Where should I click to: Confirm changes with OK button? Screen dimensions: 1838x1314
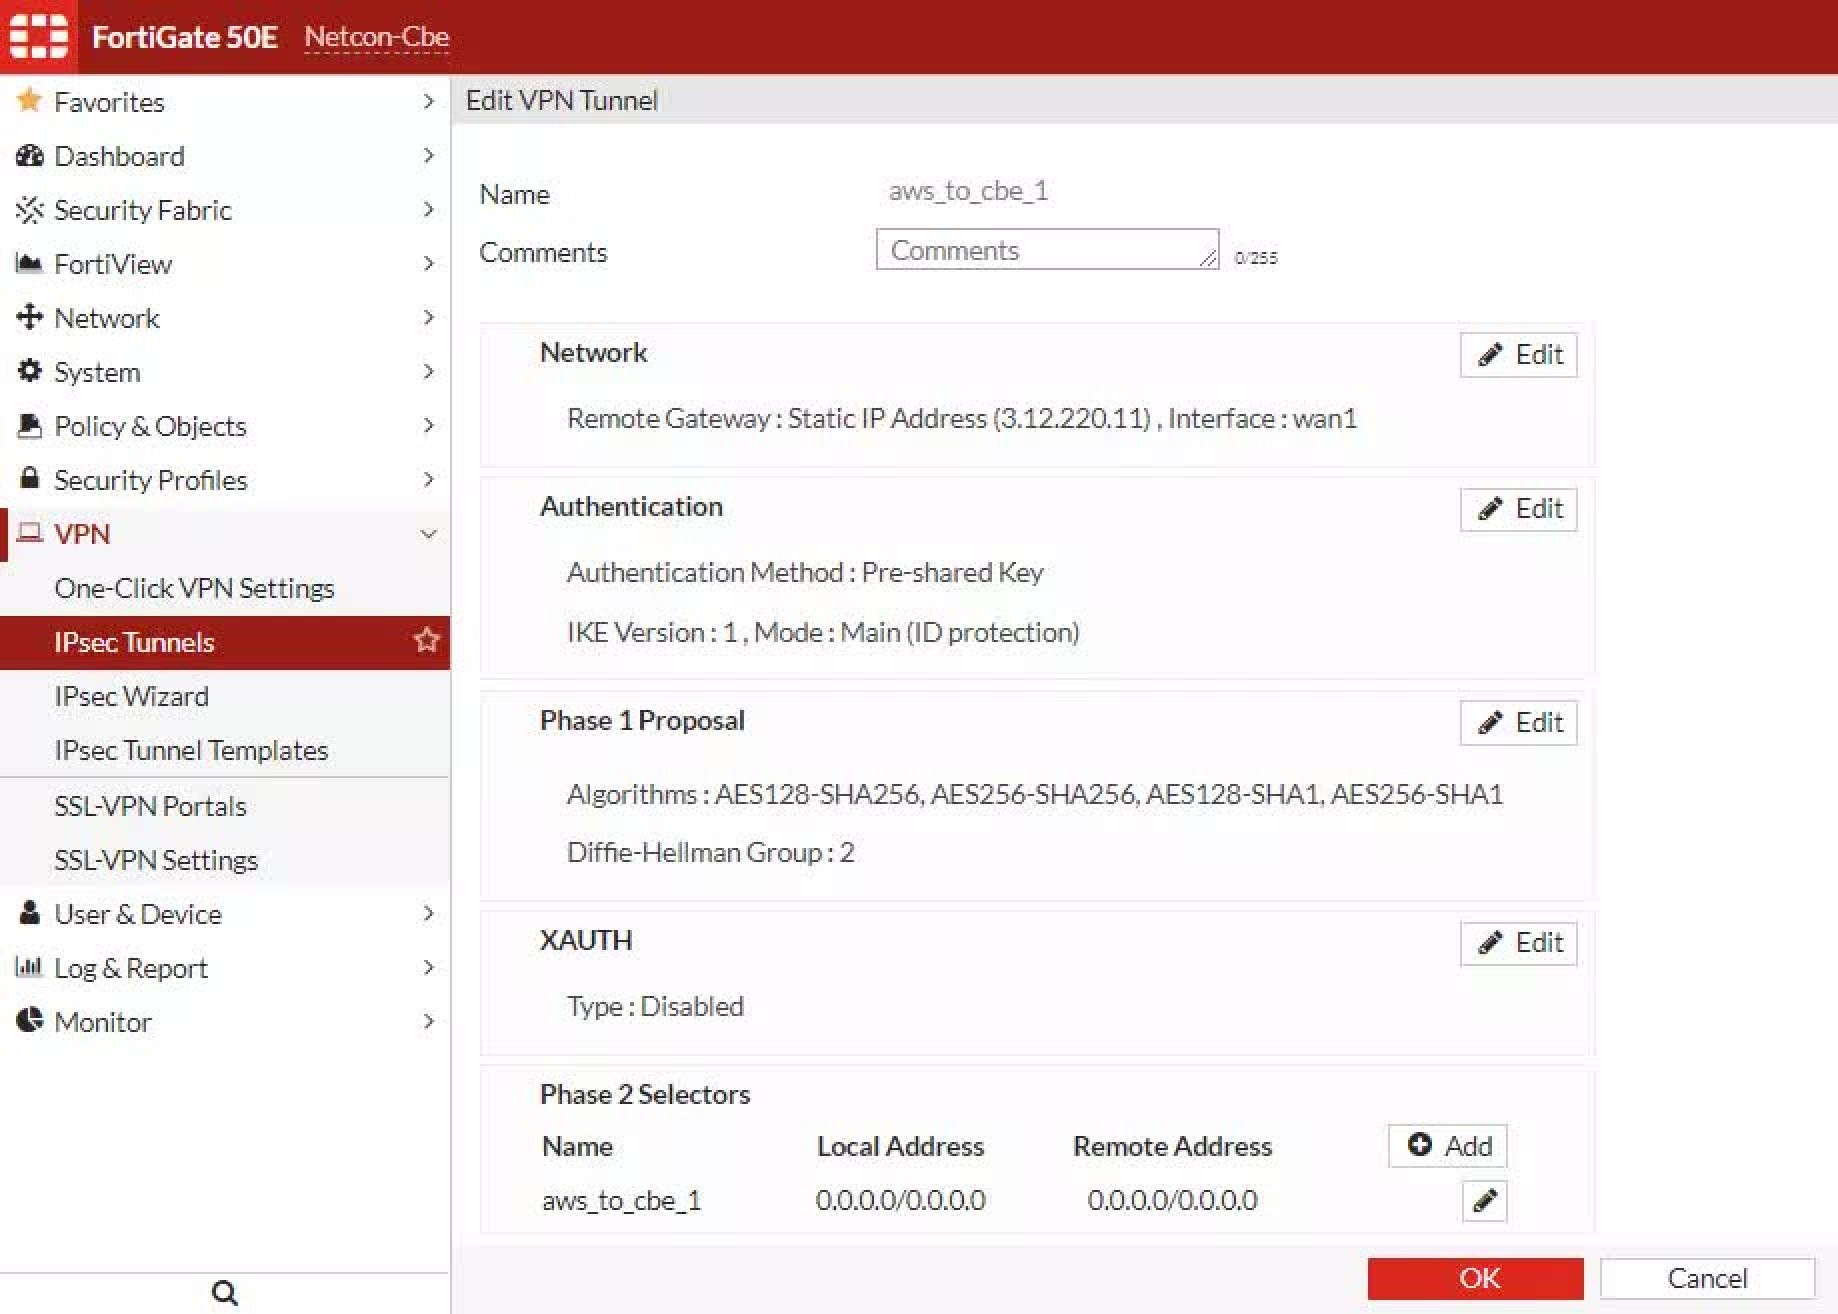coord(1475,1278)
